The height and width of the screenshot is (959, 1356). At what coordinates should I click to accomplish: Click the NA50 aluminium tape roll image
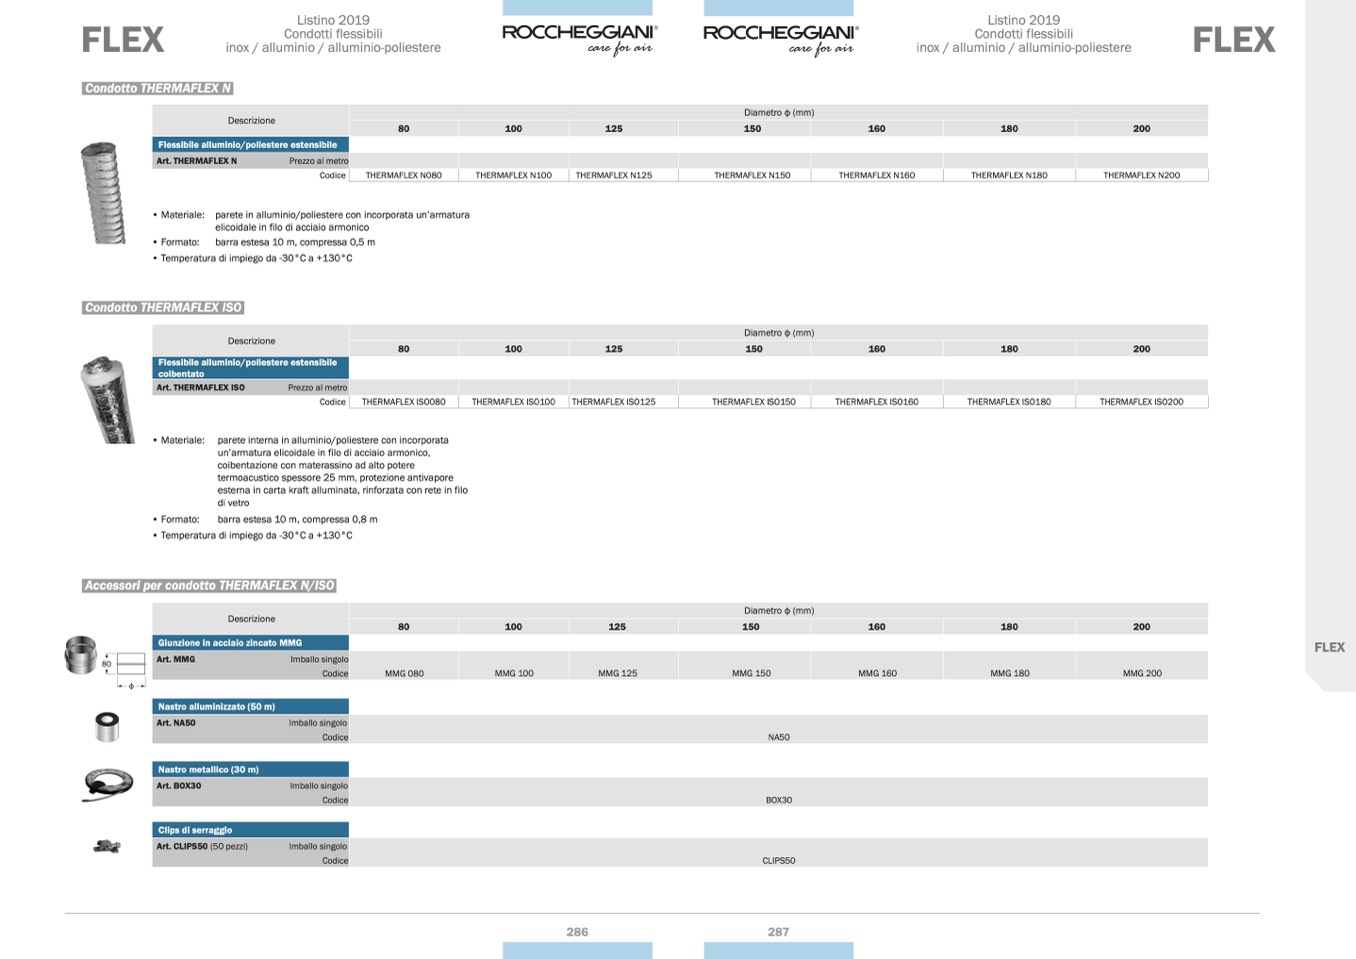click(106, 726)
